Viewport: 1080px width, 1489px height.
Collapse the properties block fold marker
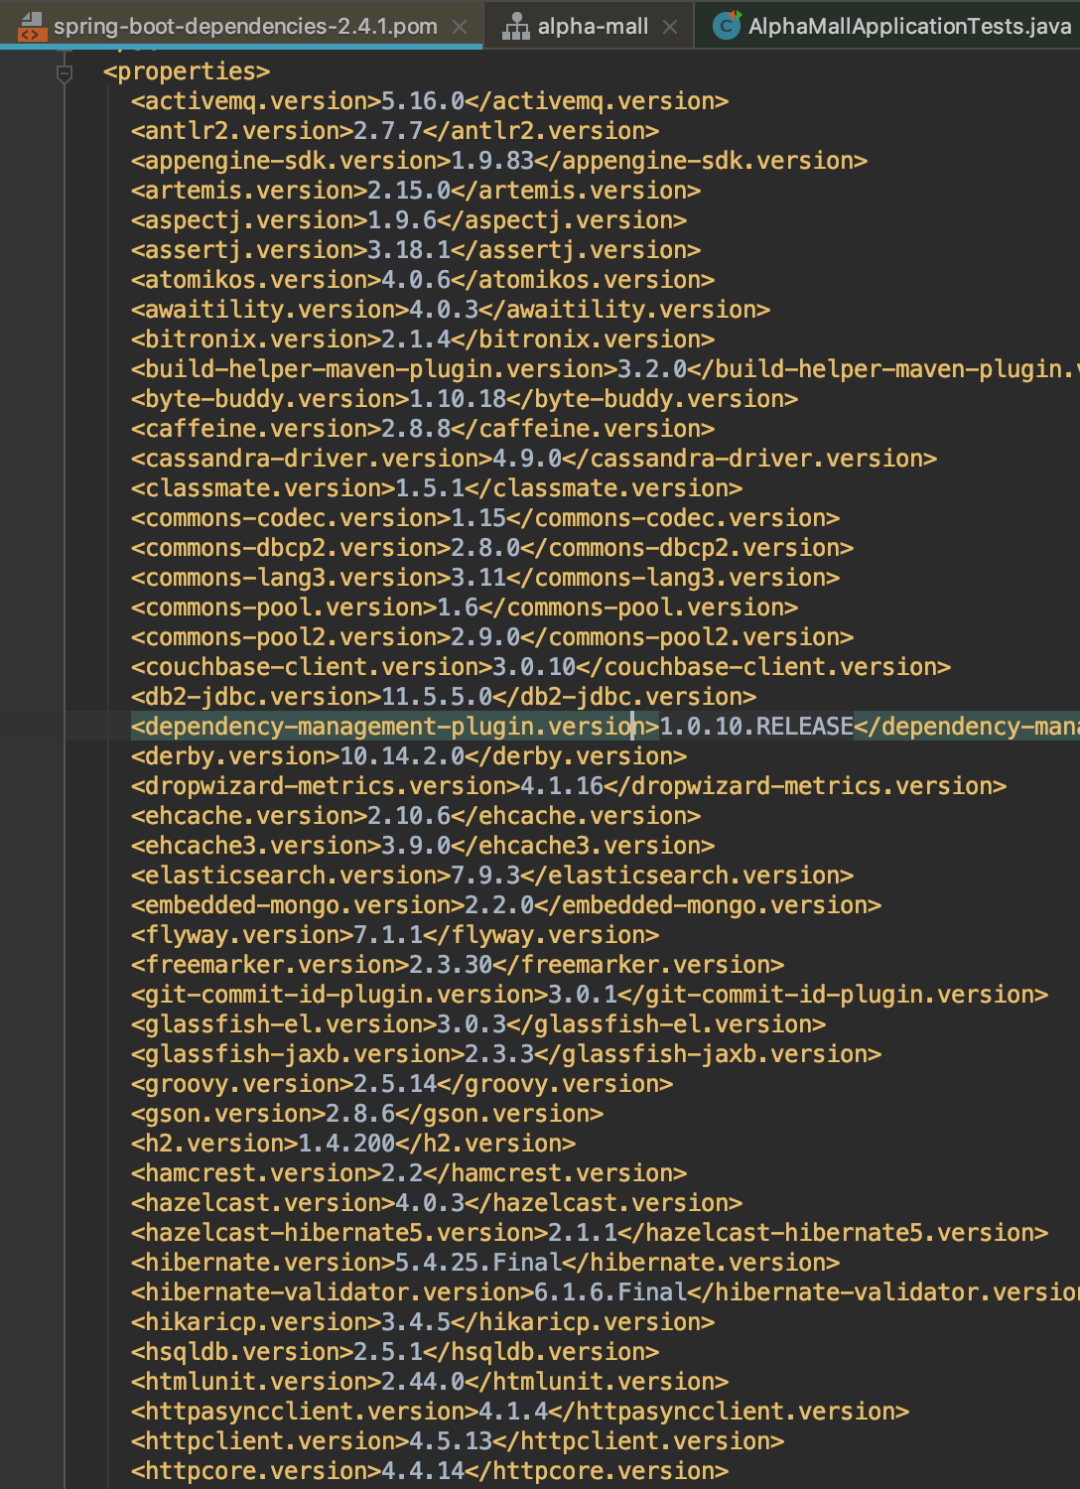click(64, 73)
